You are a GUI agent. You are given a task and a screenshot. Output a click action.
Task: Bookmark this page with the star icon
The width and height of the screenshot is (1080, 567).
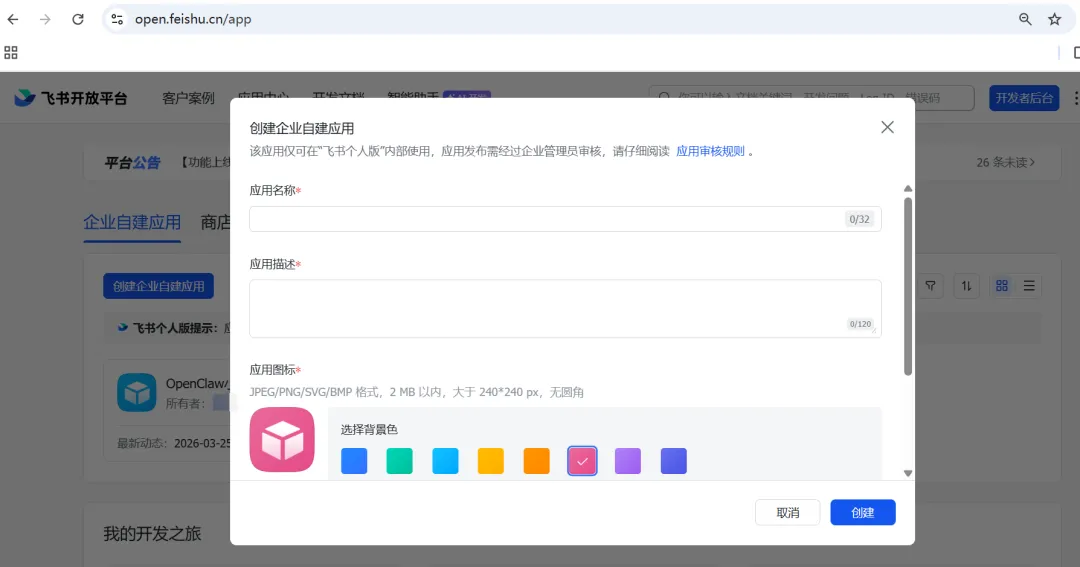[1055, 19]
